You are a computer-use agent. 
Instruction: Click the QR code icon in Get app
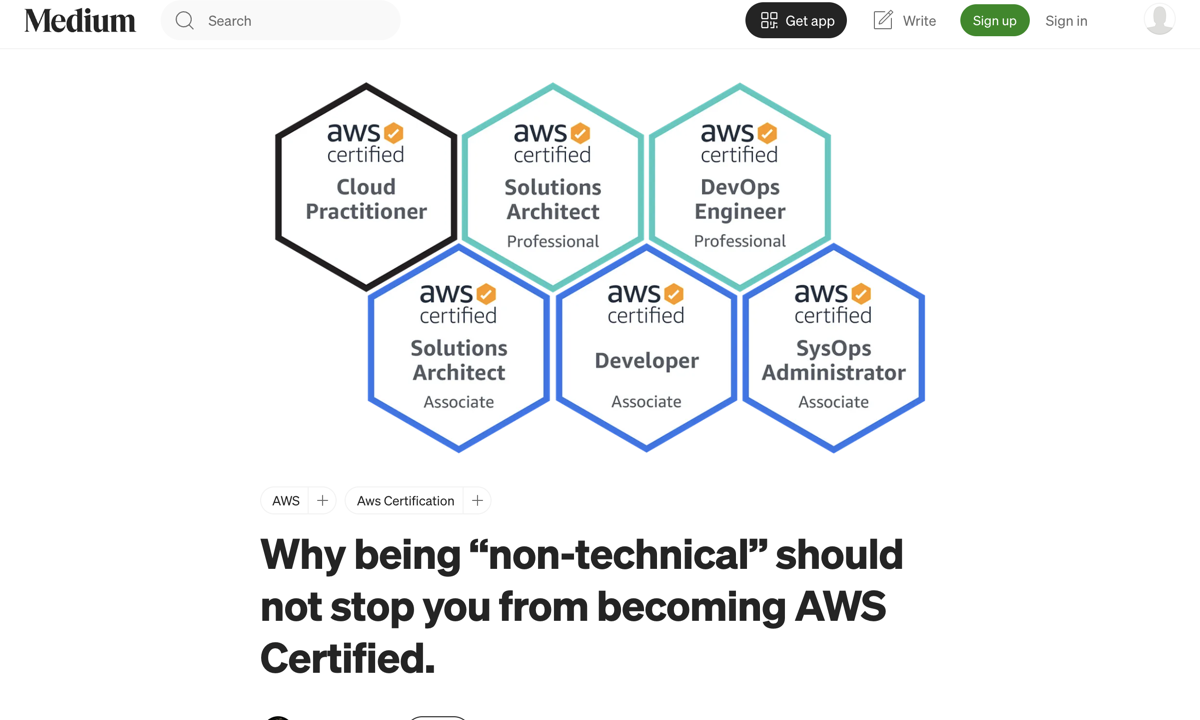769,20
